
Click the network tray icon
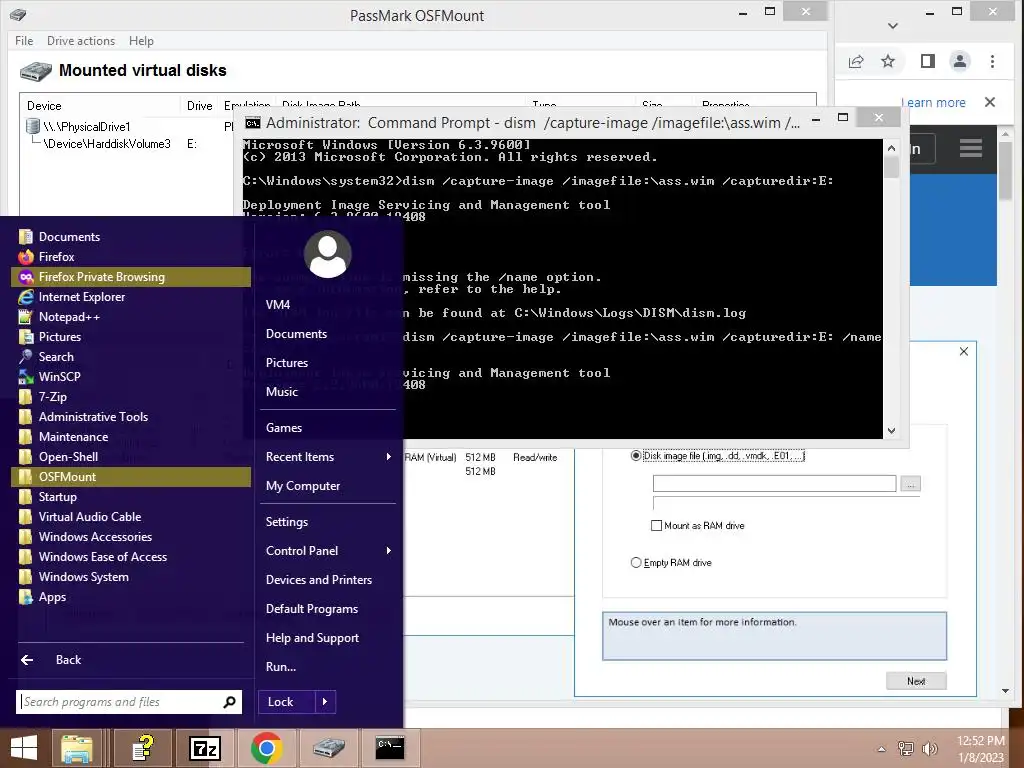(x=905, y=748)
